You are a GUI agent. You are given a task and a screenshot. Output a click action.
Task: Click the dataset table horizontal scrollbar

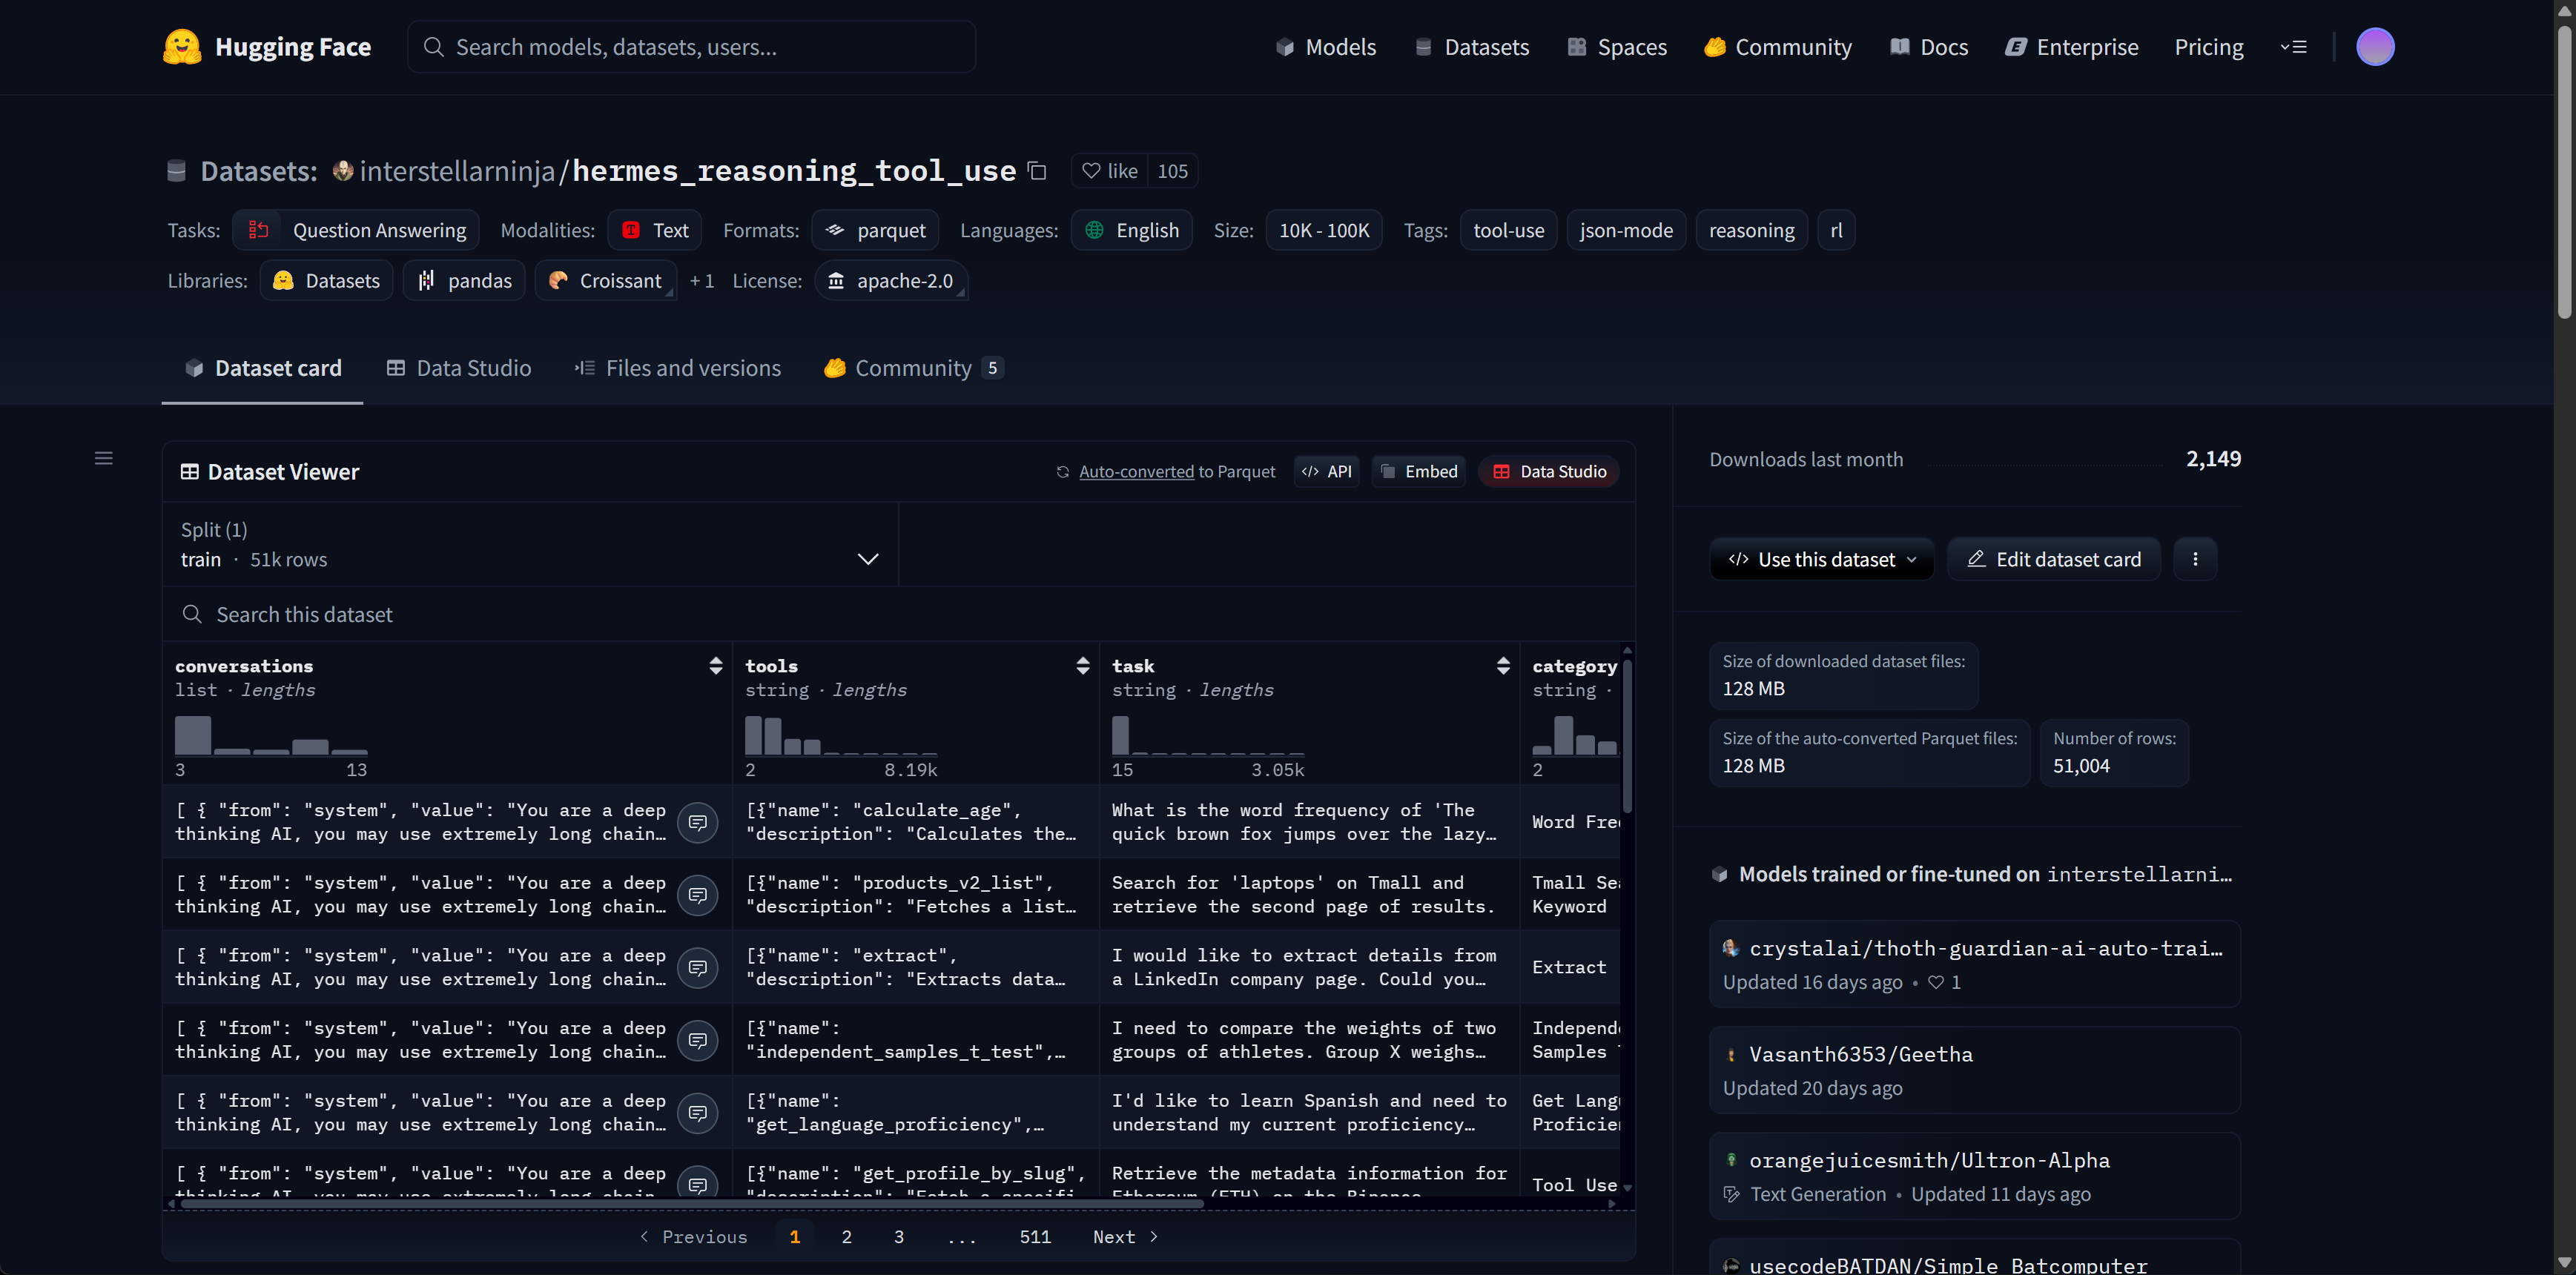(x=690, y=1204)
